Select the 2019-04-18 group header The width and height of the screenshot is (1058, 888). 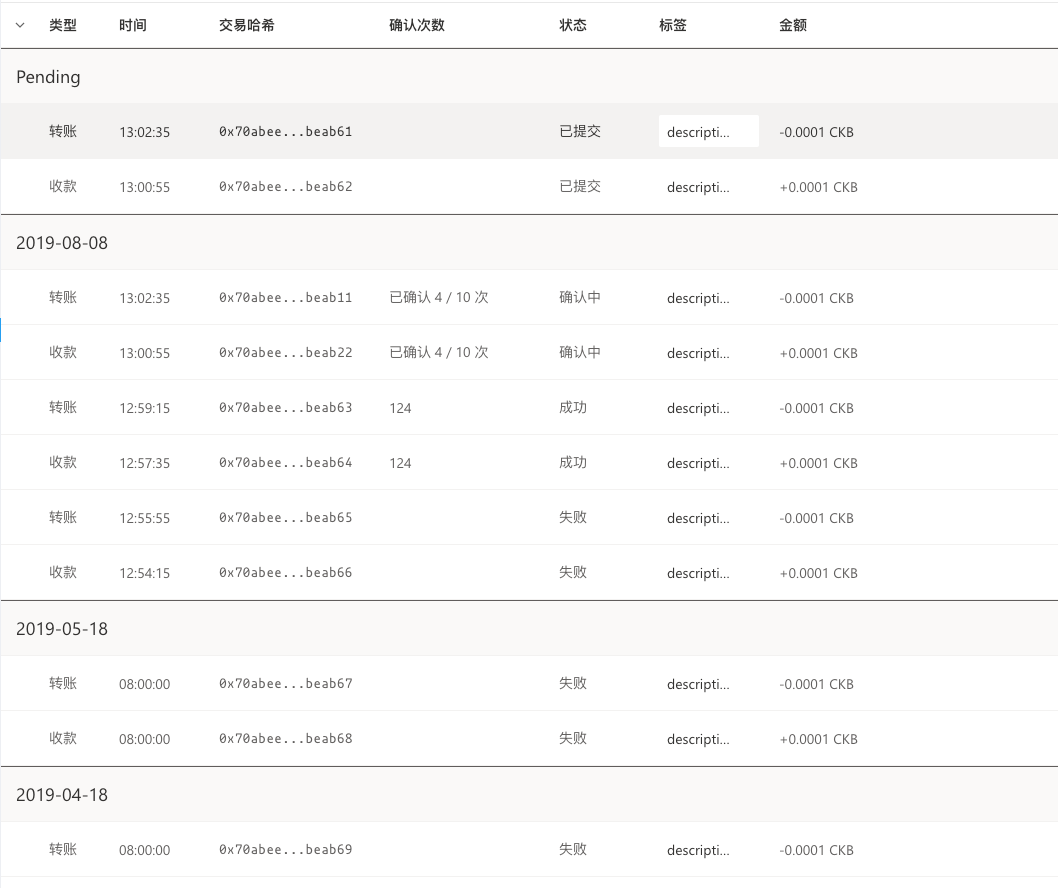click(529, 794)
